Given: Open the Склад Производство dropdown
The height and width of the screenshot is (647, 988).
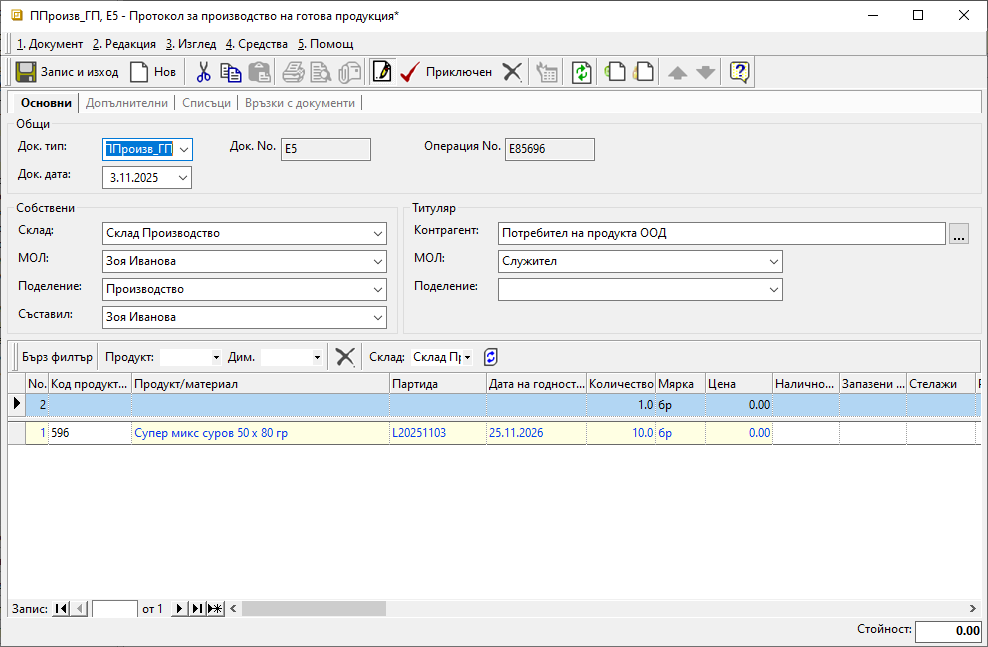Looking at the screenshot, I should pyautogui.click(x=377, y=234).
